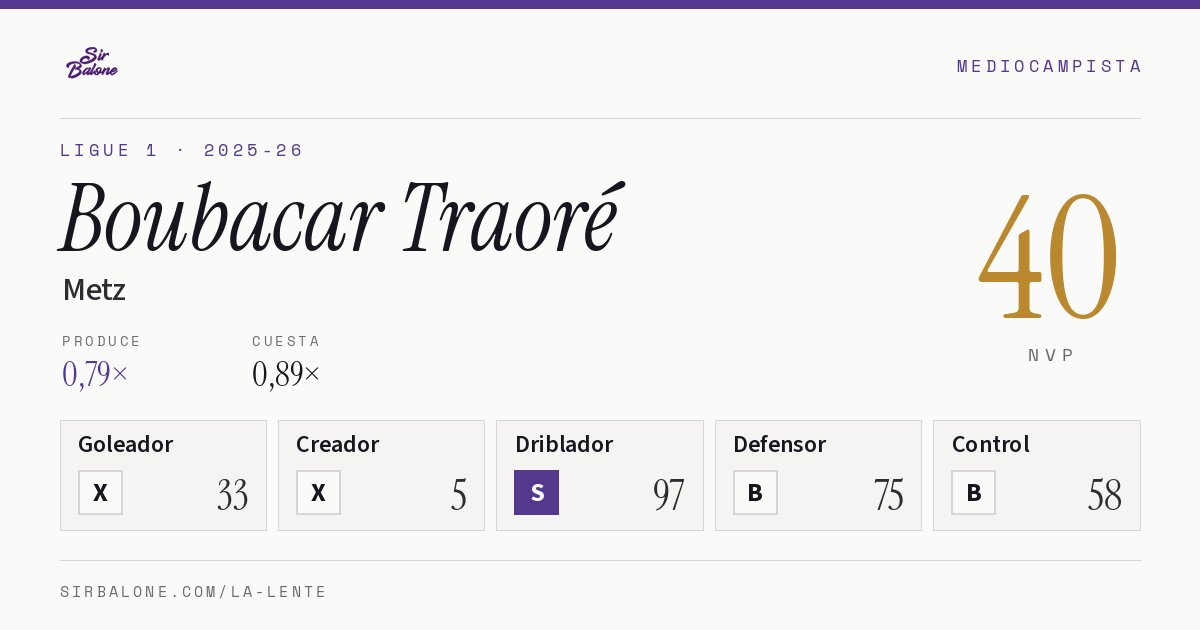Click the B grade badge under Defensor

tap(755, 492)
